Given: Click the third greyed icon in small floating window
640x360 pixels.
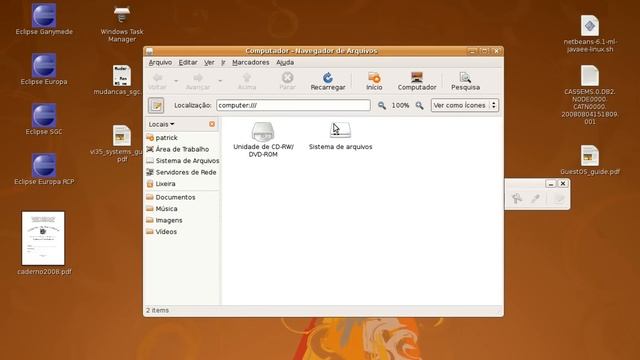Looking at the screenshot, I should pyautogui.click(x=559, y=198).
